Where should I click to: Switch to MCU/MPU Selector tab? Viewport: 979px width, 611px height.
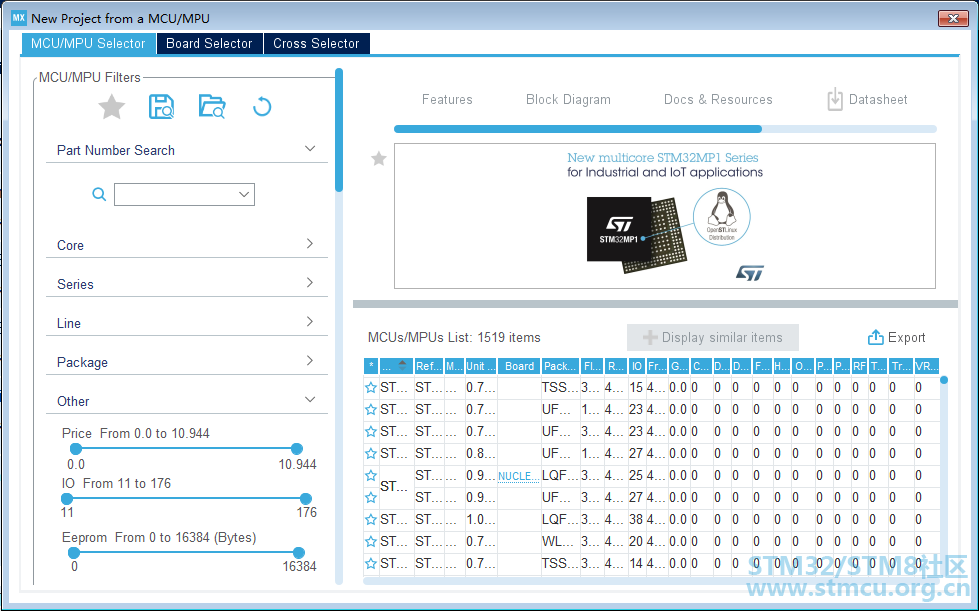click(x=88, y=44)
